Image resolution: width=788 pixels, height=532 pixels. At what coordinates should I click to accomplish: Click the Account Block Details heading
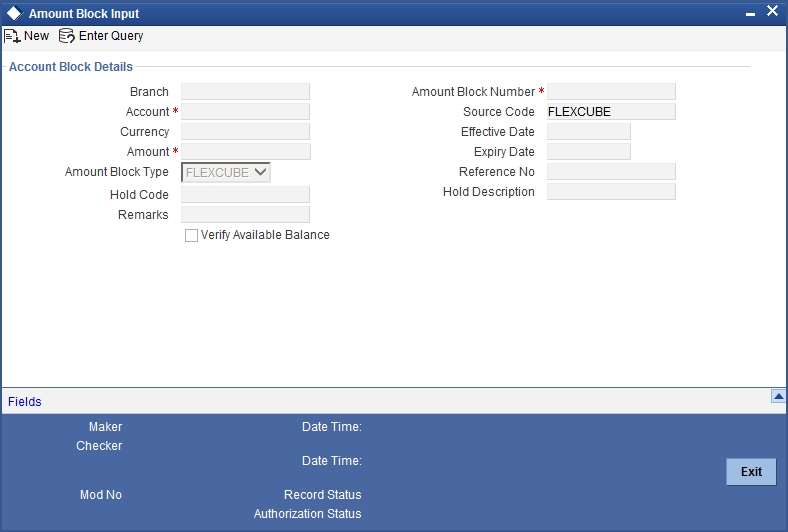click(x=71, y=67)
